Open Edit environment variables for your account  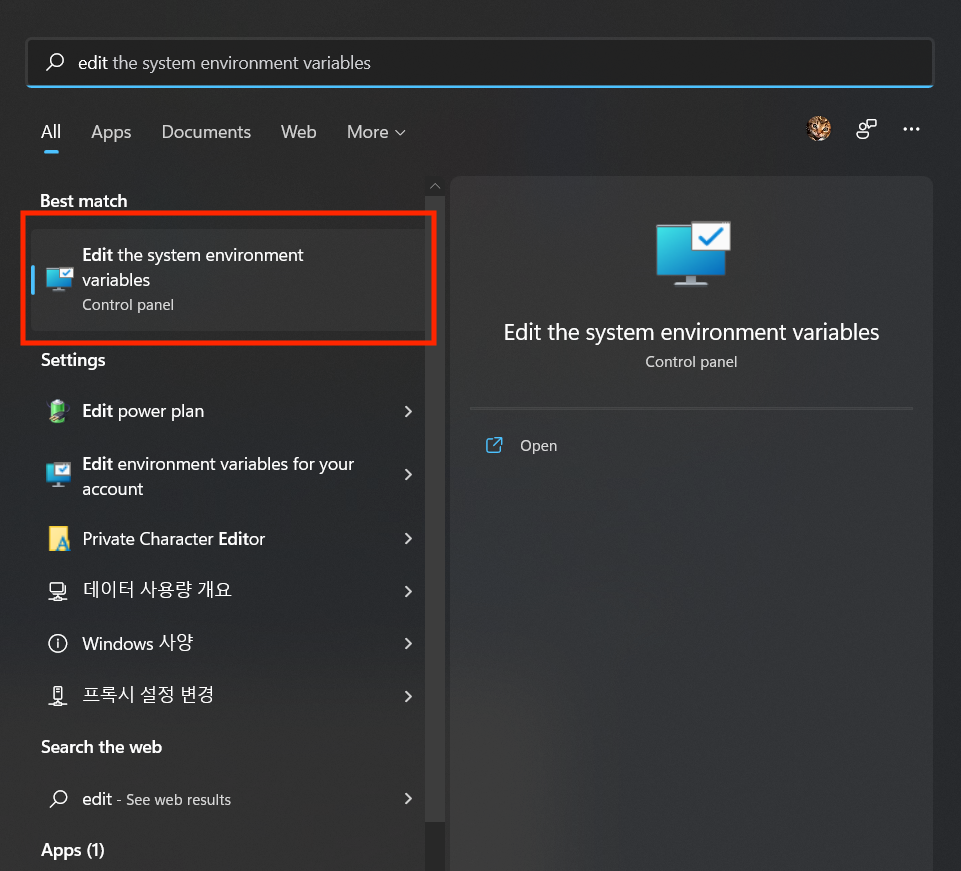click(x=228, y=476)
